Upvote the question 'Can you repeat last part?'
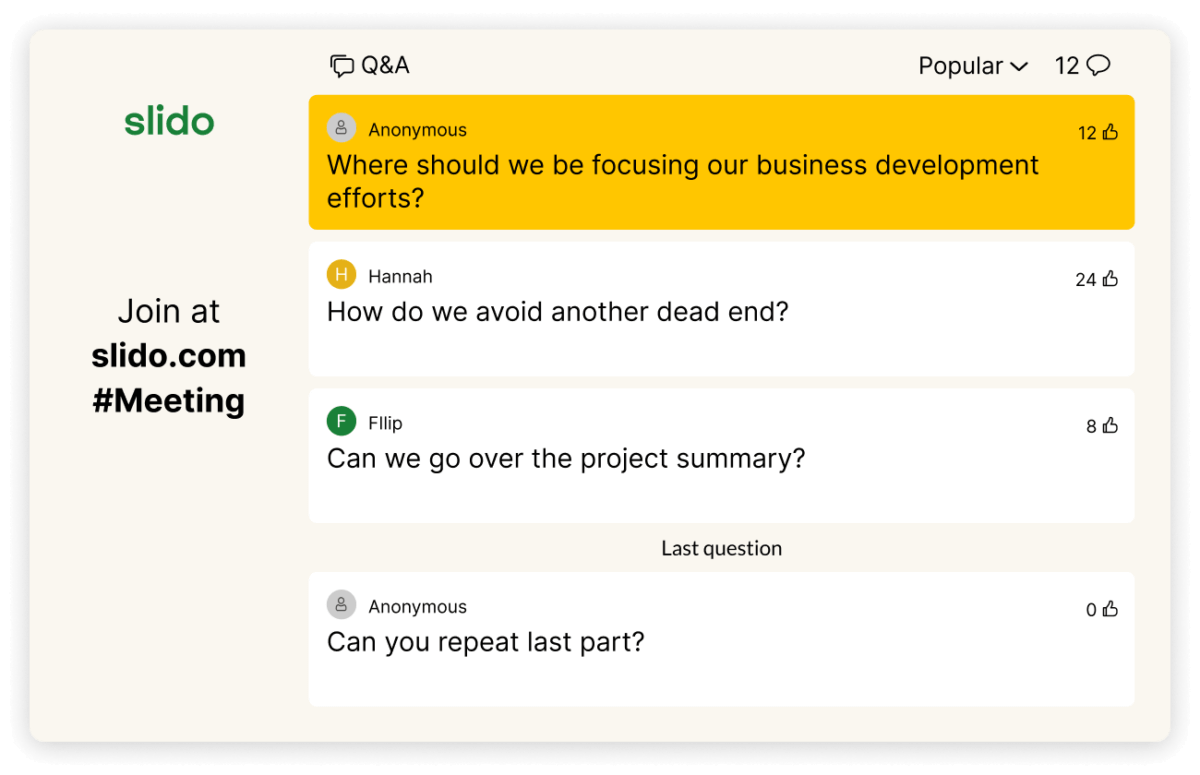 point(1110,609)
